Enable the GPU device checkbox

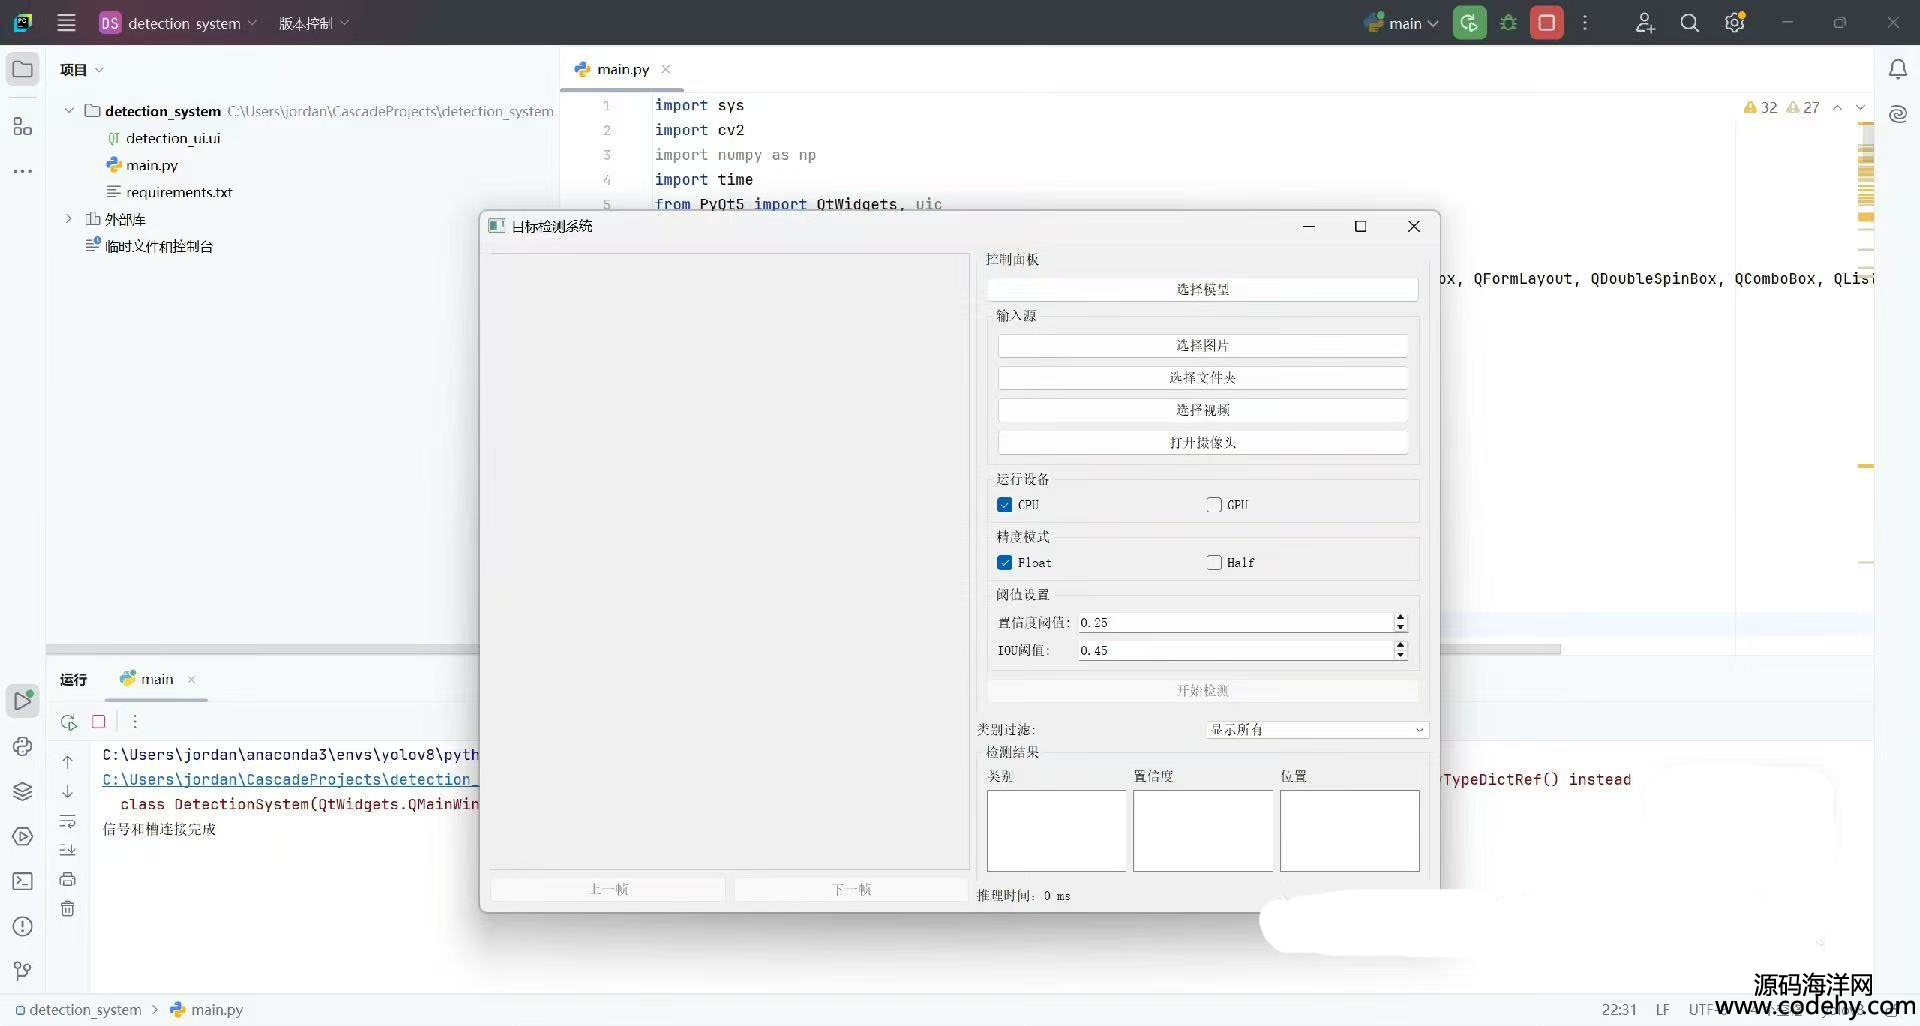coord(1214,505)
